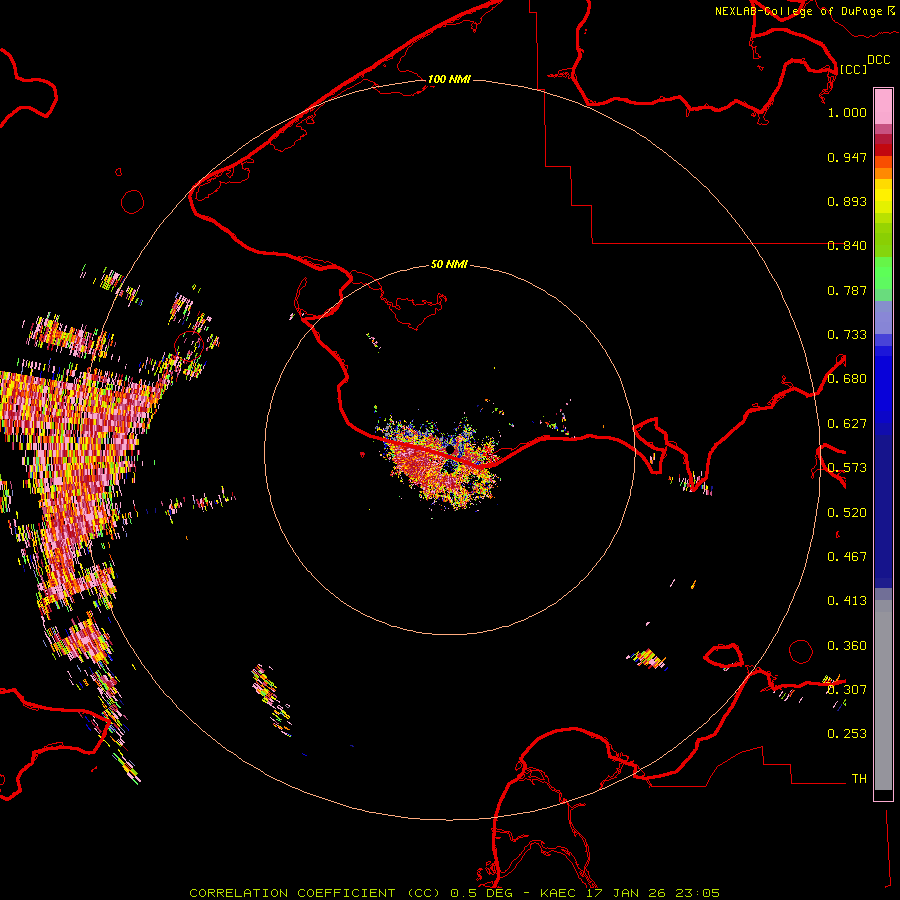Click the 0.467 legend value
The height and width of the screenshot is (900, 900).
click(x=847, y=557)
